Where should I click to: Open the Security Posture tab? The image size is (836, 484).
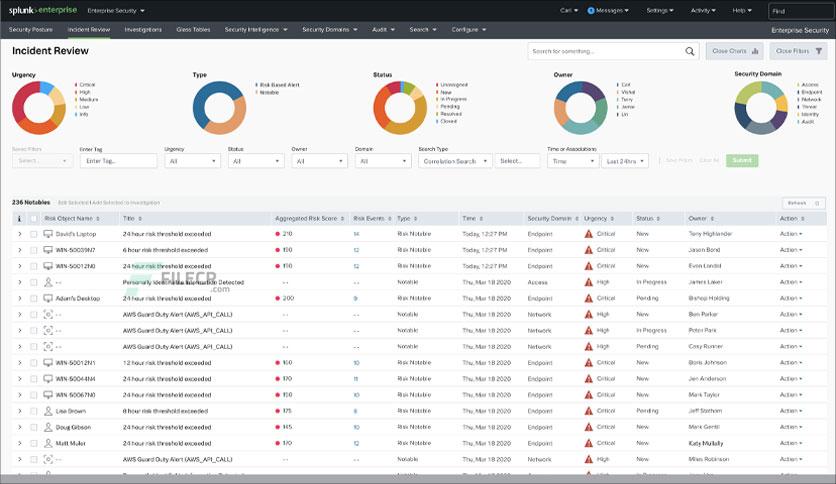pos(31,30)
